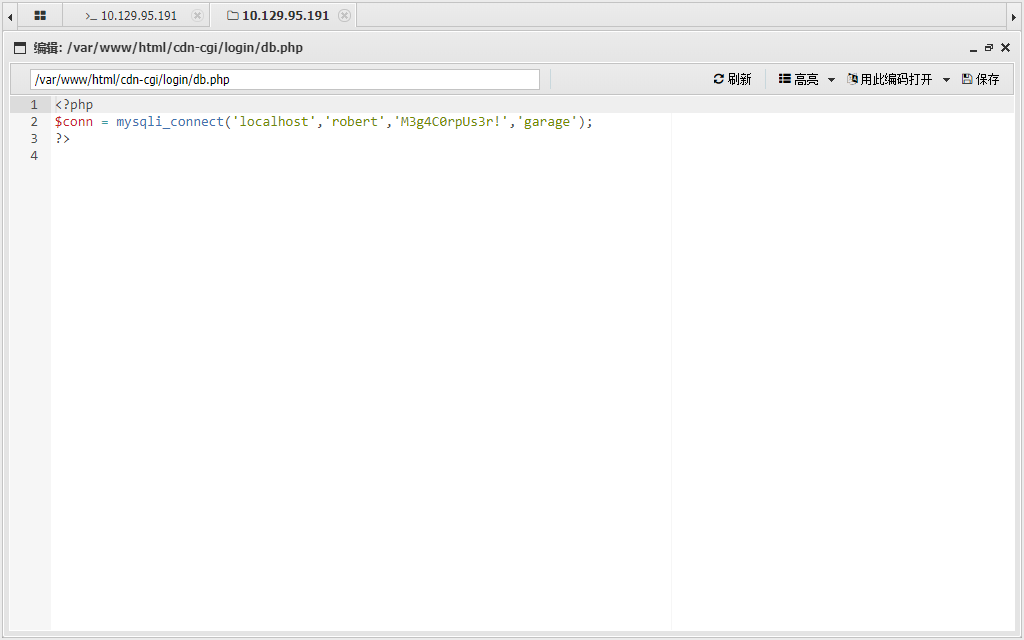Viewport: 1024px width, 640px height.
Task: Click the 高亮 highlight button
Action: tap(798, 79)
